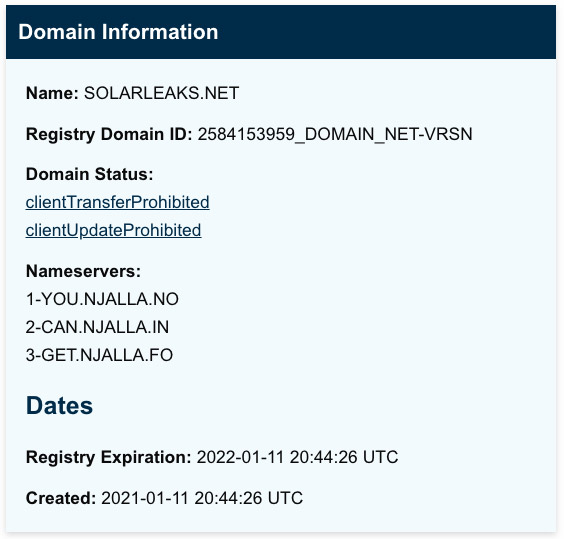Click the Dates section heading
The width and height of the screenshot is (564, 539).
pyautogui.click(x=59, y=406)
